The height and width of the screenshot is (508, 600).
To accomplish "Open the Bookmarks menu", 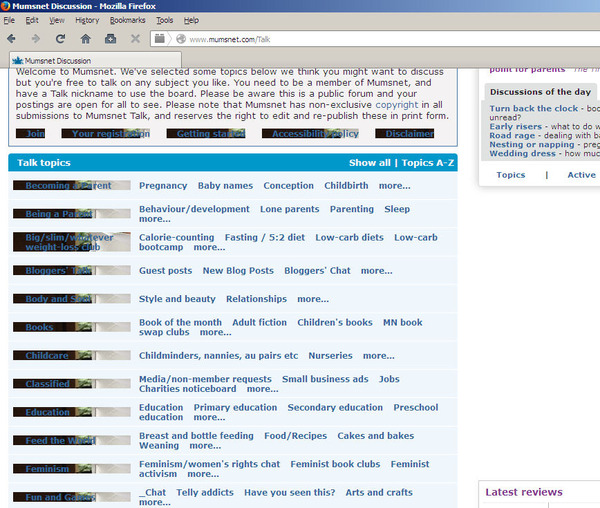I will 127,20.
